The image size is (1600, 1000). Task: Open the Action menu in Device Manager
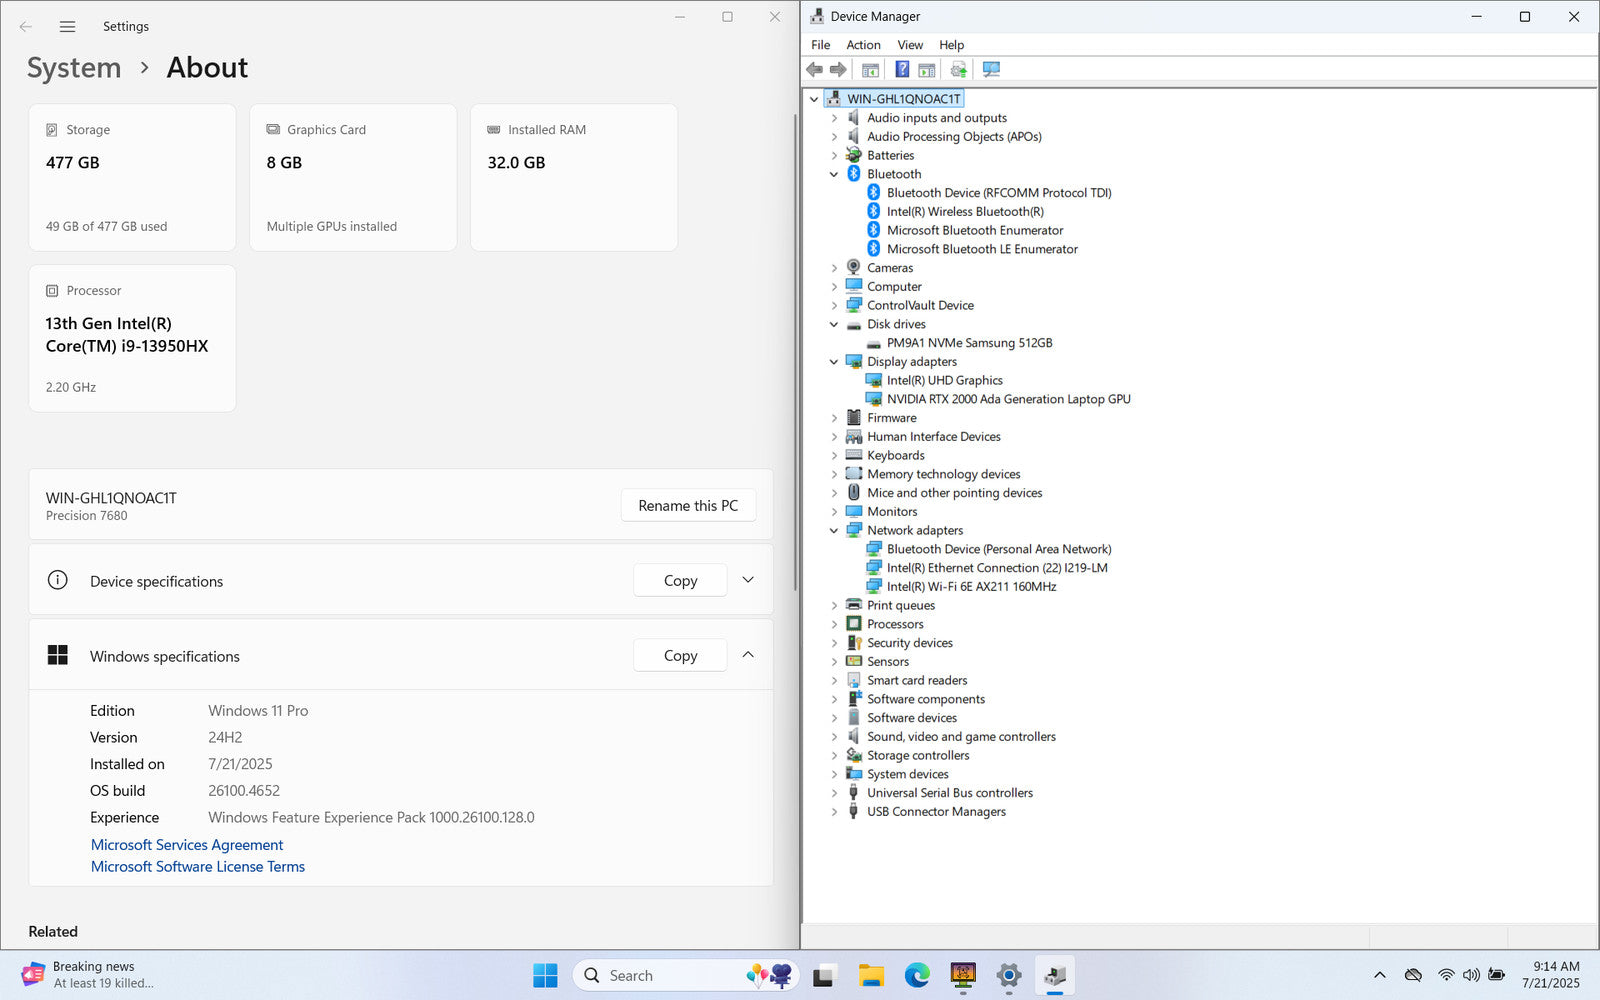click(863, 45)
